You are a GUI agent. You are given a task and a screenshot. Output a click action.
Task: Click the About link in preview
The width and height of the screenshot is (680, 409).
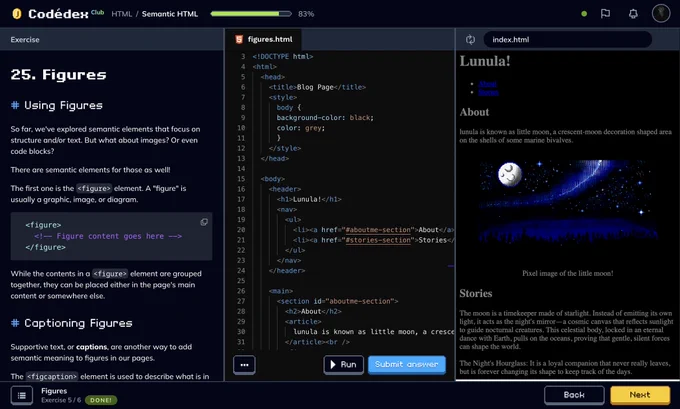[487, 84]
